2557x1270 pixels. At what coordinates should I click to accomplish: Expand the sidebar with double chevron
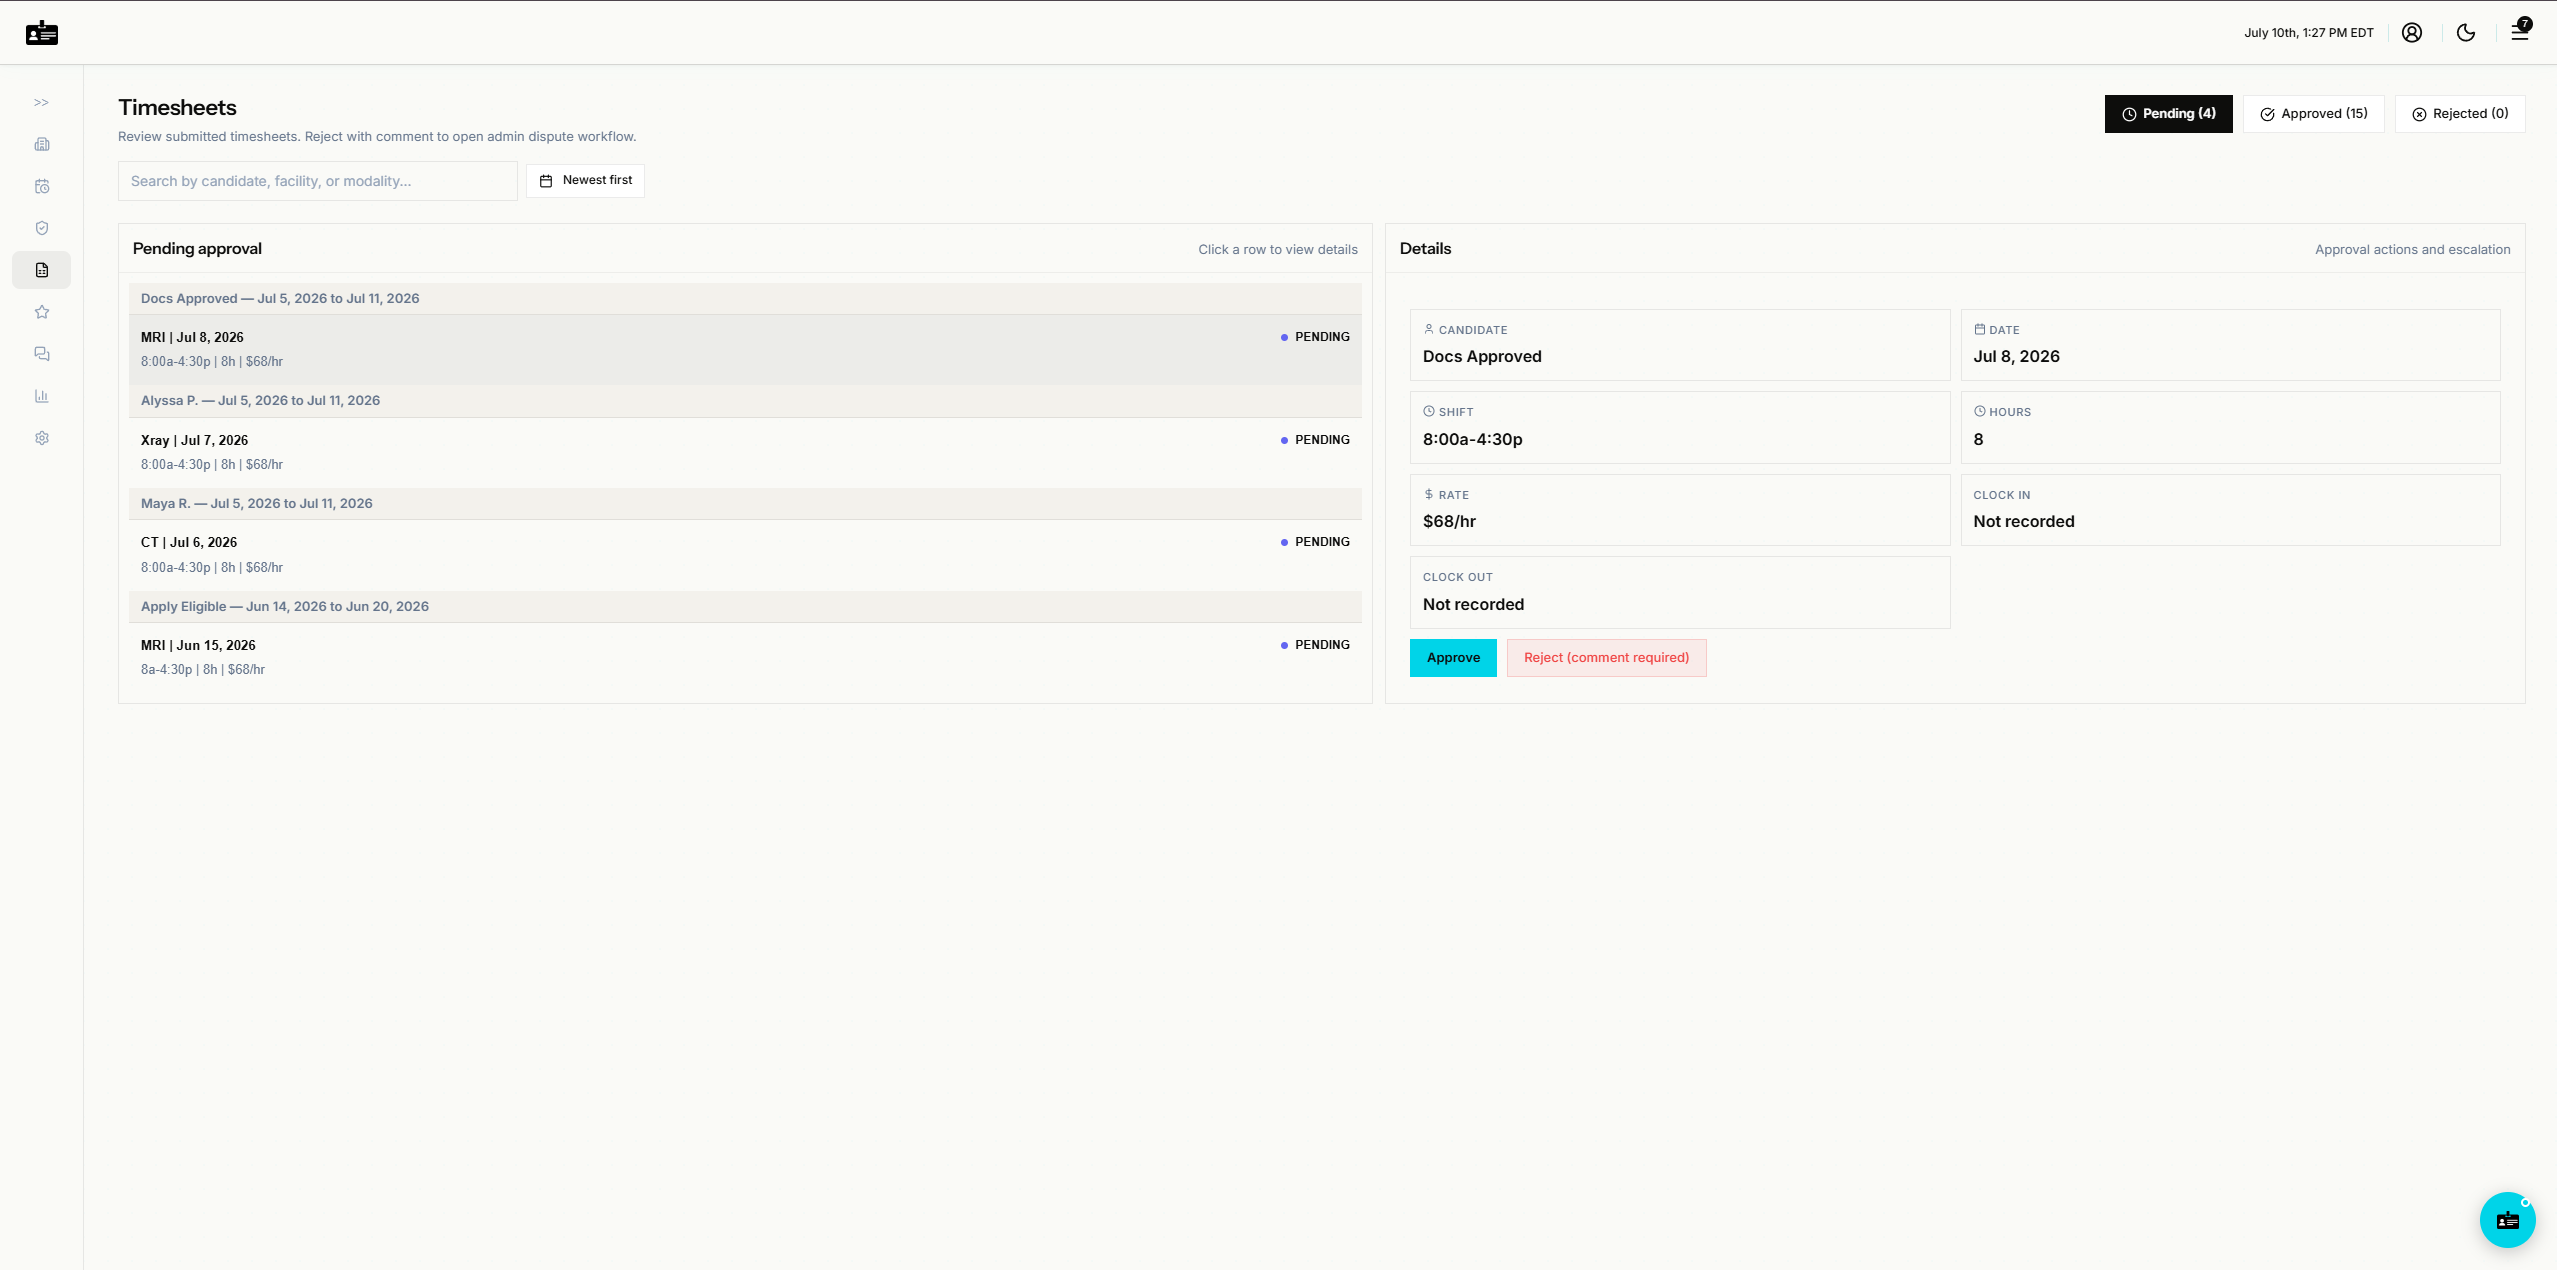pos(41,102)
